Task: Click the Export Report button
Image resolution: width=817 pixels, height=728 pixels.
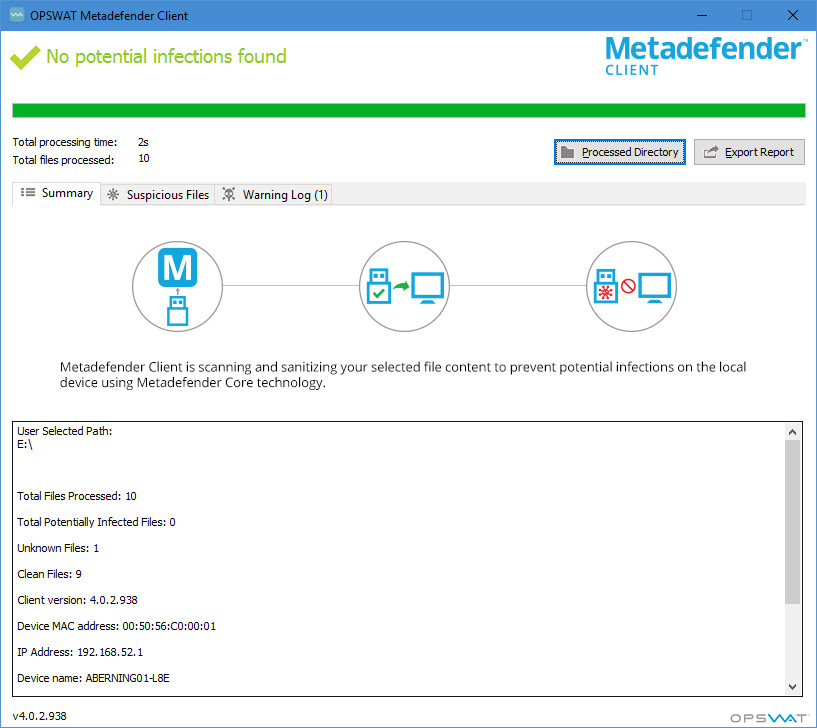Action: pos(749,152)
